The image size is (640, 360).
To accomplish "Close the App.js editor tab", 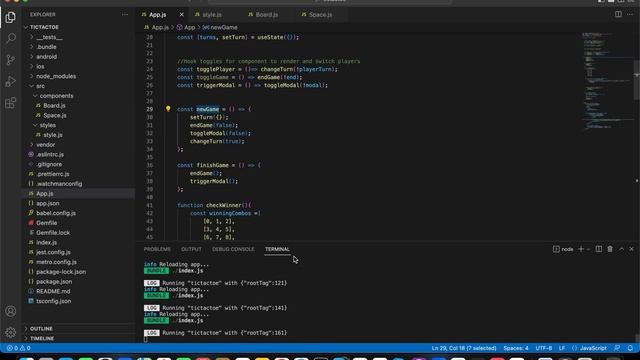I will (182, 14).
